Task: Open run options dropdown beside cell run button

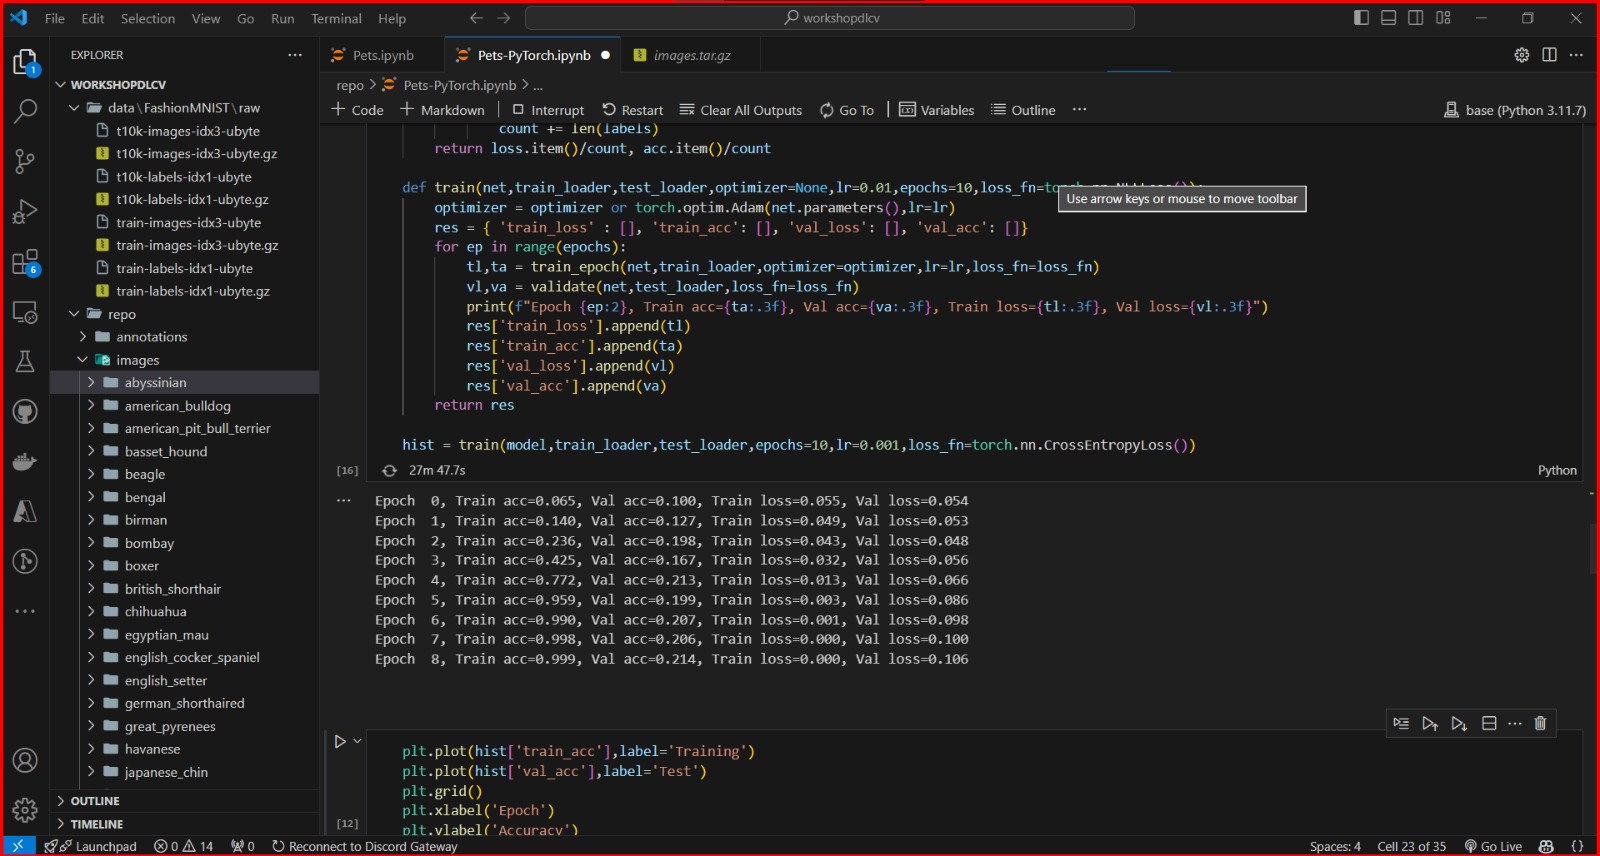Action: pos(357,741)
